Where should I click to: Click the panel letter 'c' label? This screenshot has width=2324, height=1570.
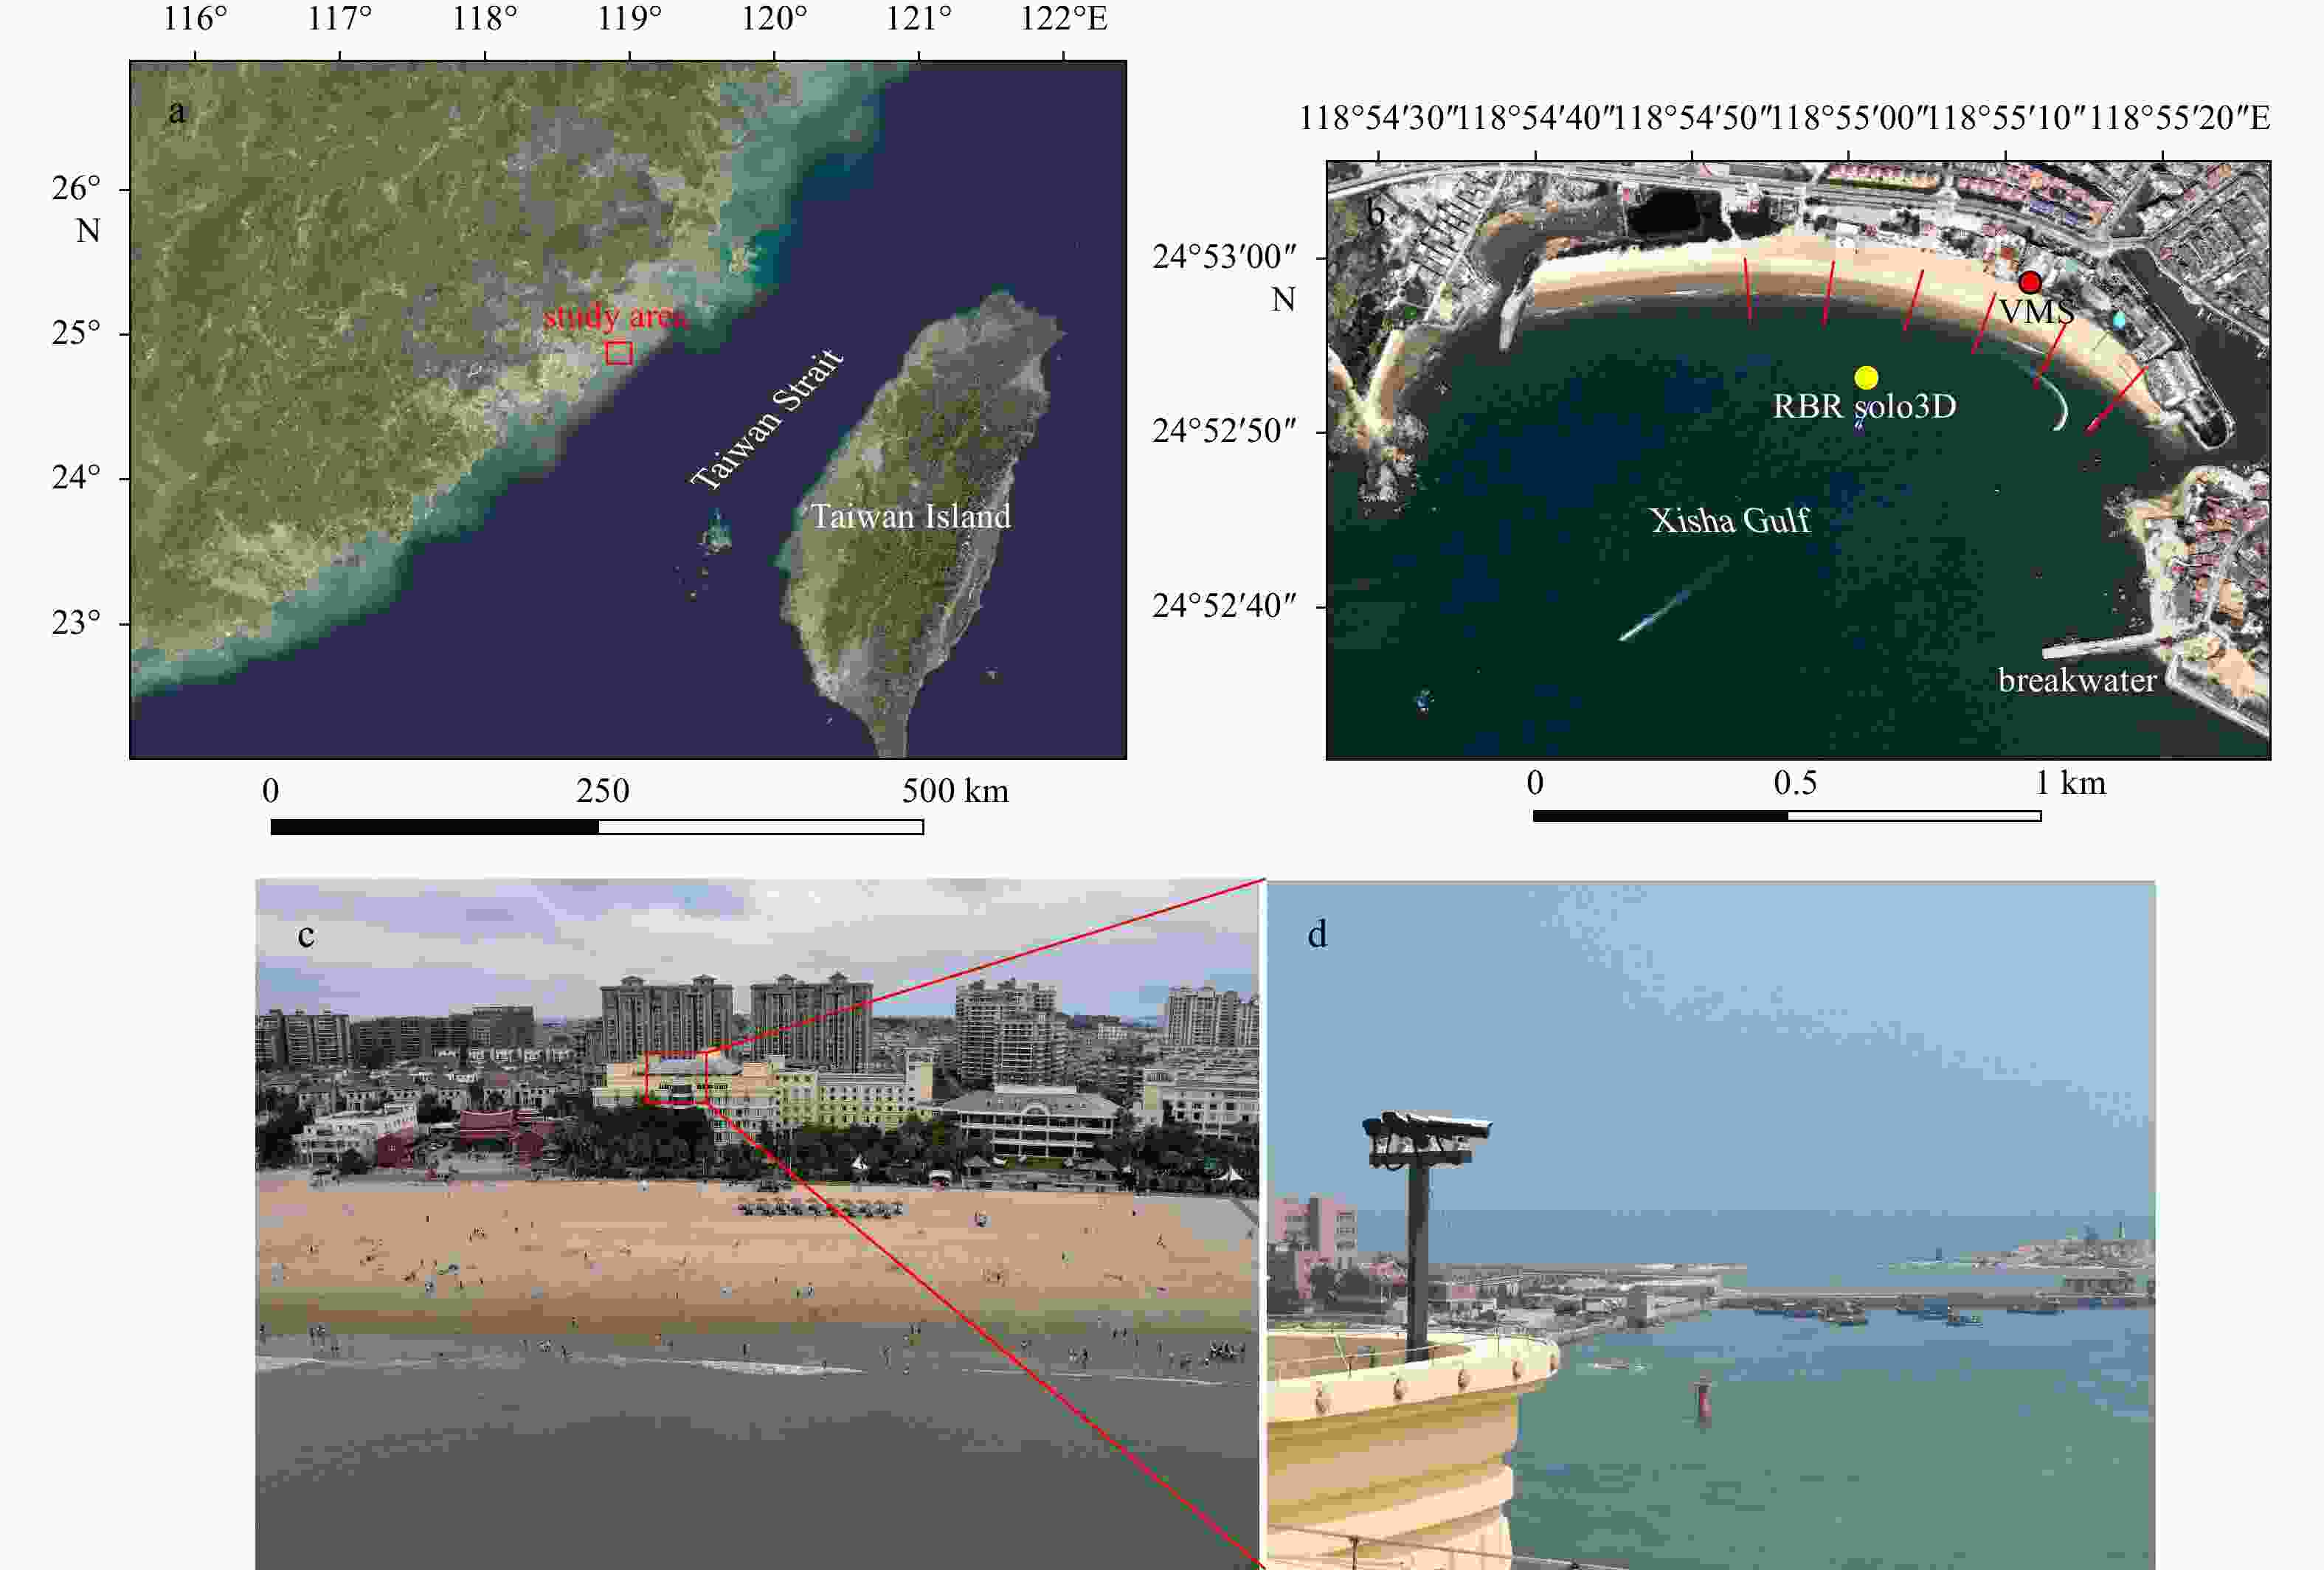(x=306, y=935)
